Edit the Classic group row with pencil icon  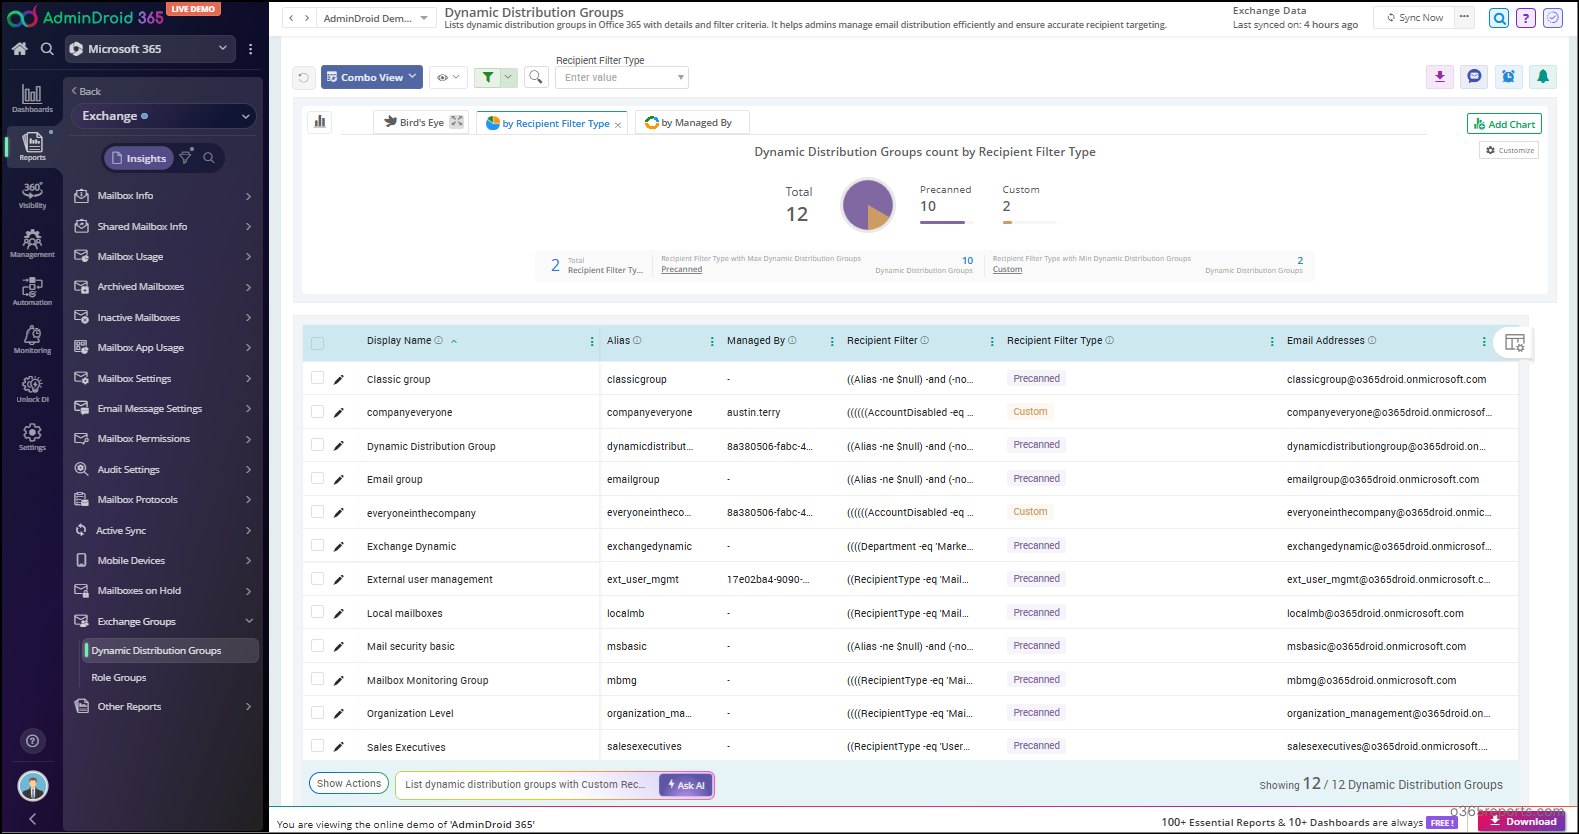[x=339, y=379]
